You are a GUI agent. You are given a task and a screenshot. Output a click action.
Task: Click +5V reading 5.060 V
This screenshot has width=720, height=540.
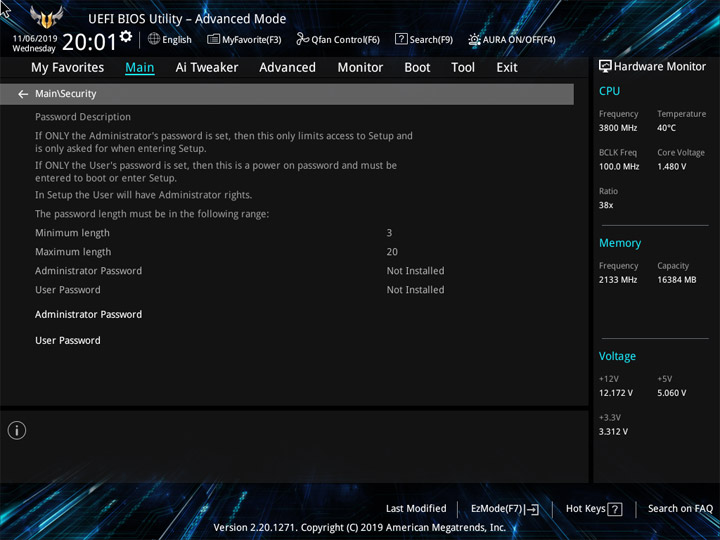coord(672,393)
